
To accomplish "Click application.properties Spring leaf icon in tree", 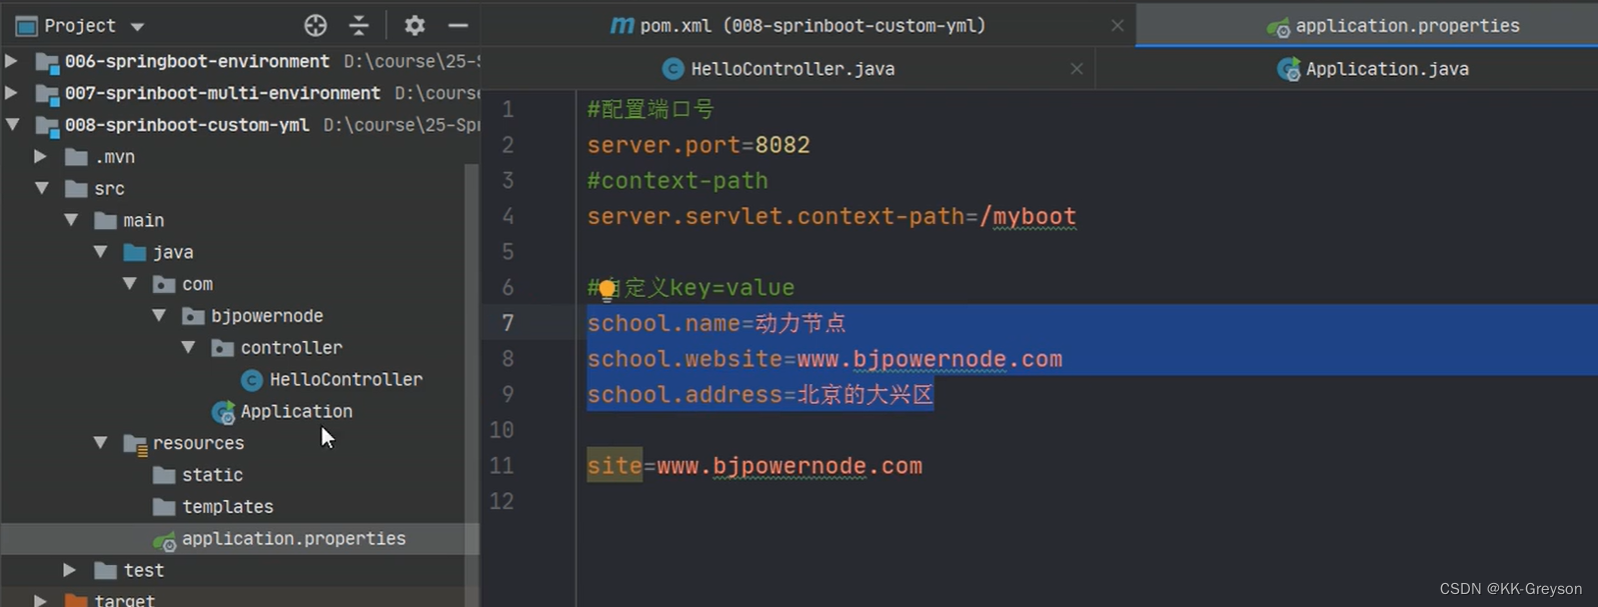I will pos(164,540).
